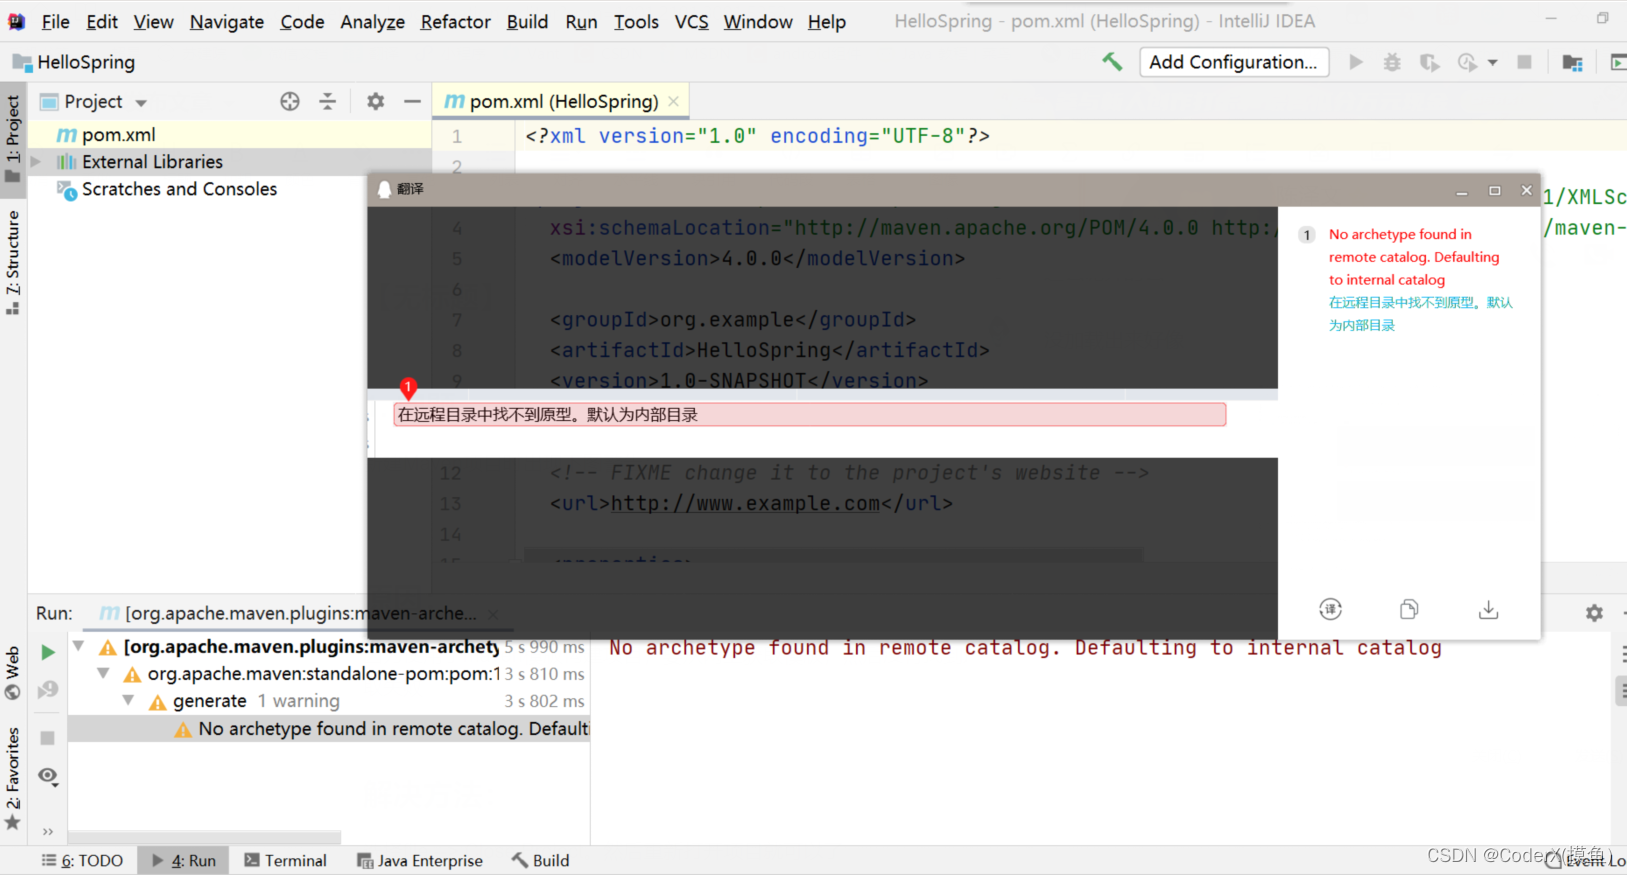Expand External Libraries tree node
Image resolution: width=1627 pixels, height=875 pixels.
[x=36, y=161]
